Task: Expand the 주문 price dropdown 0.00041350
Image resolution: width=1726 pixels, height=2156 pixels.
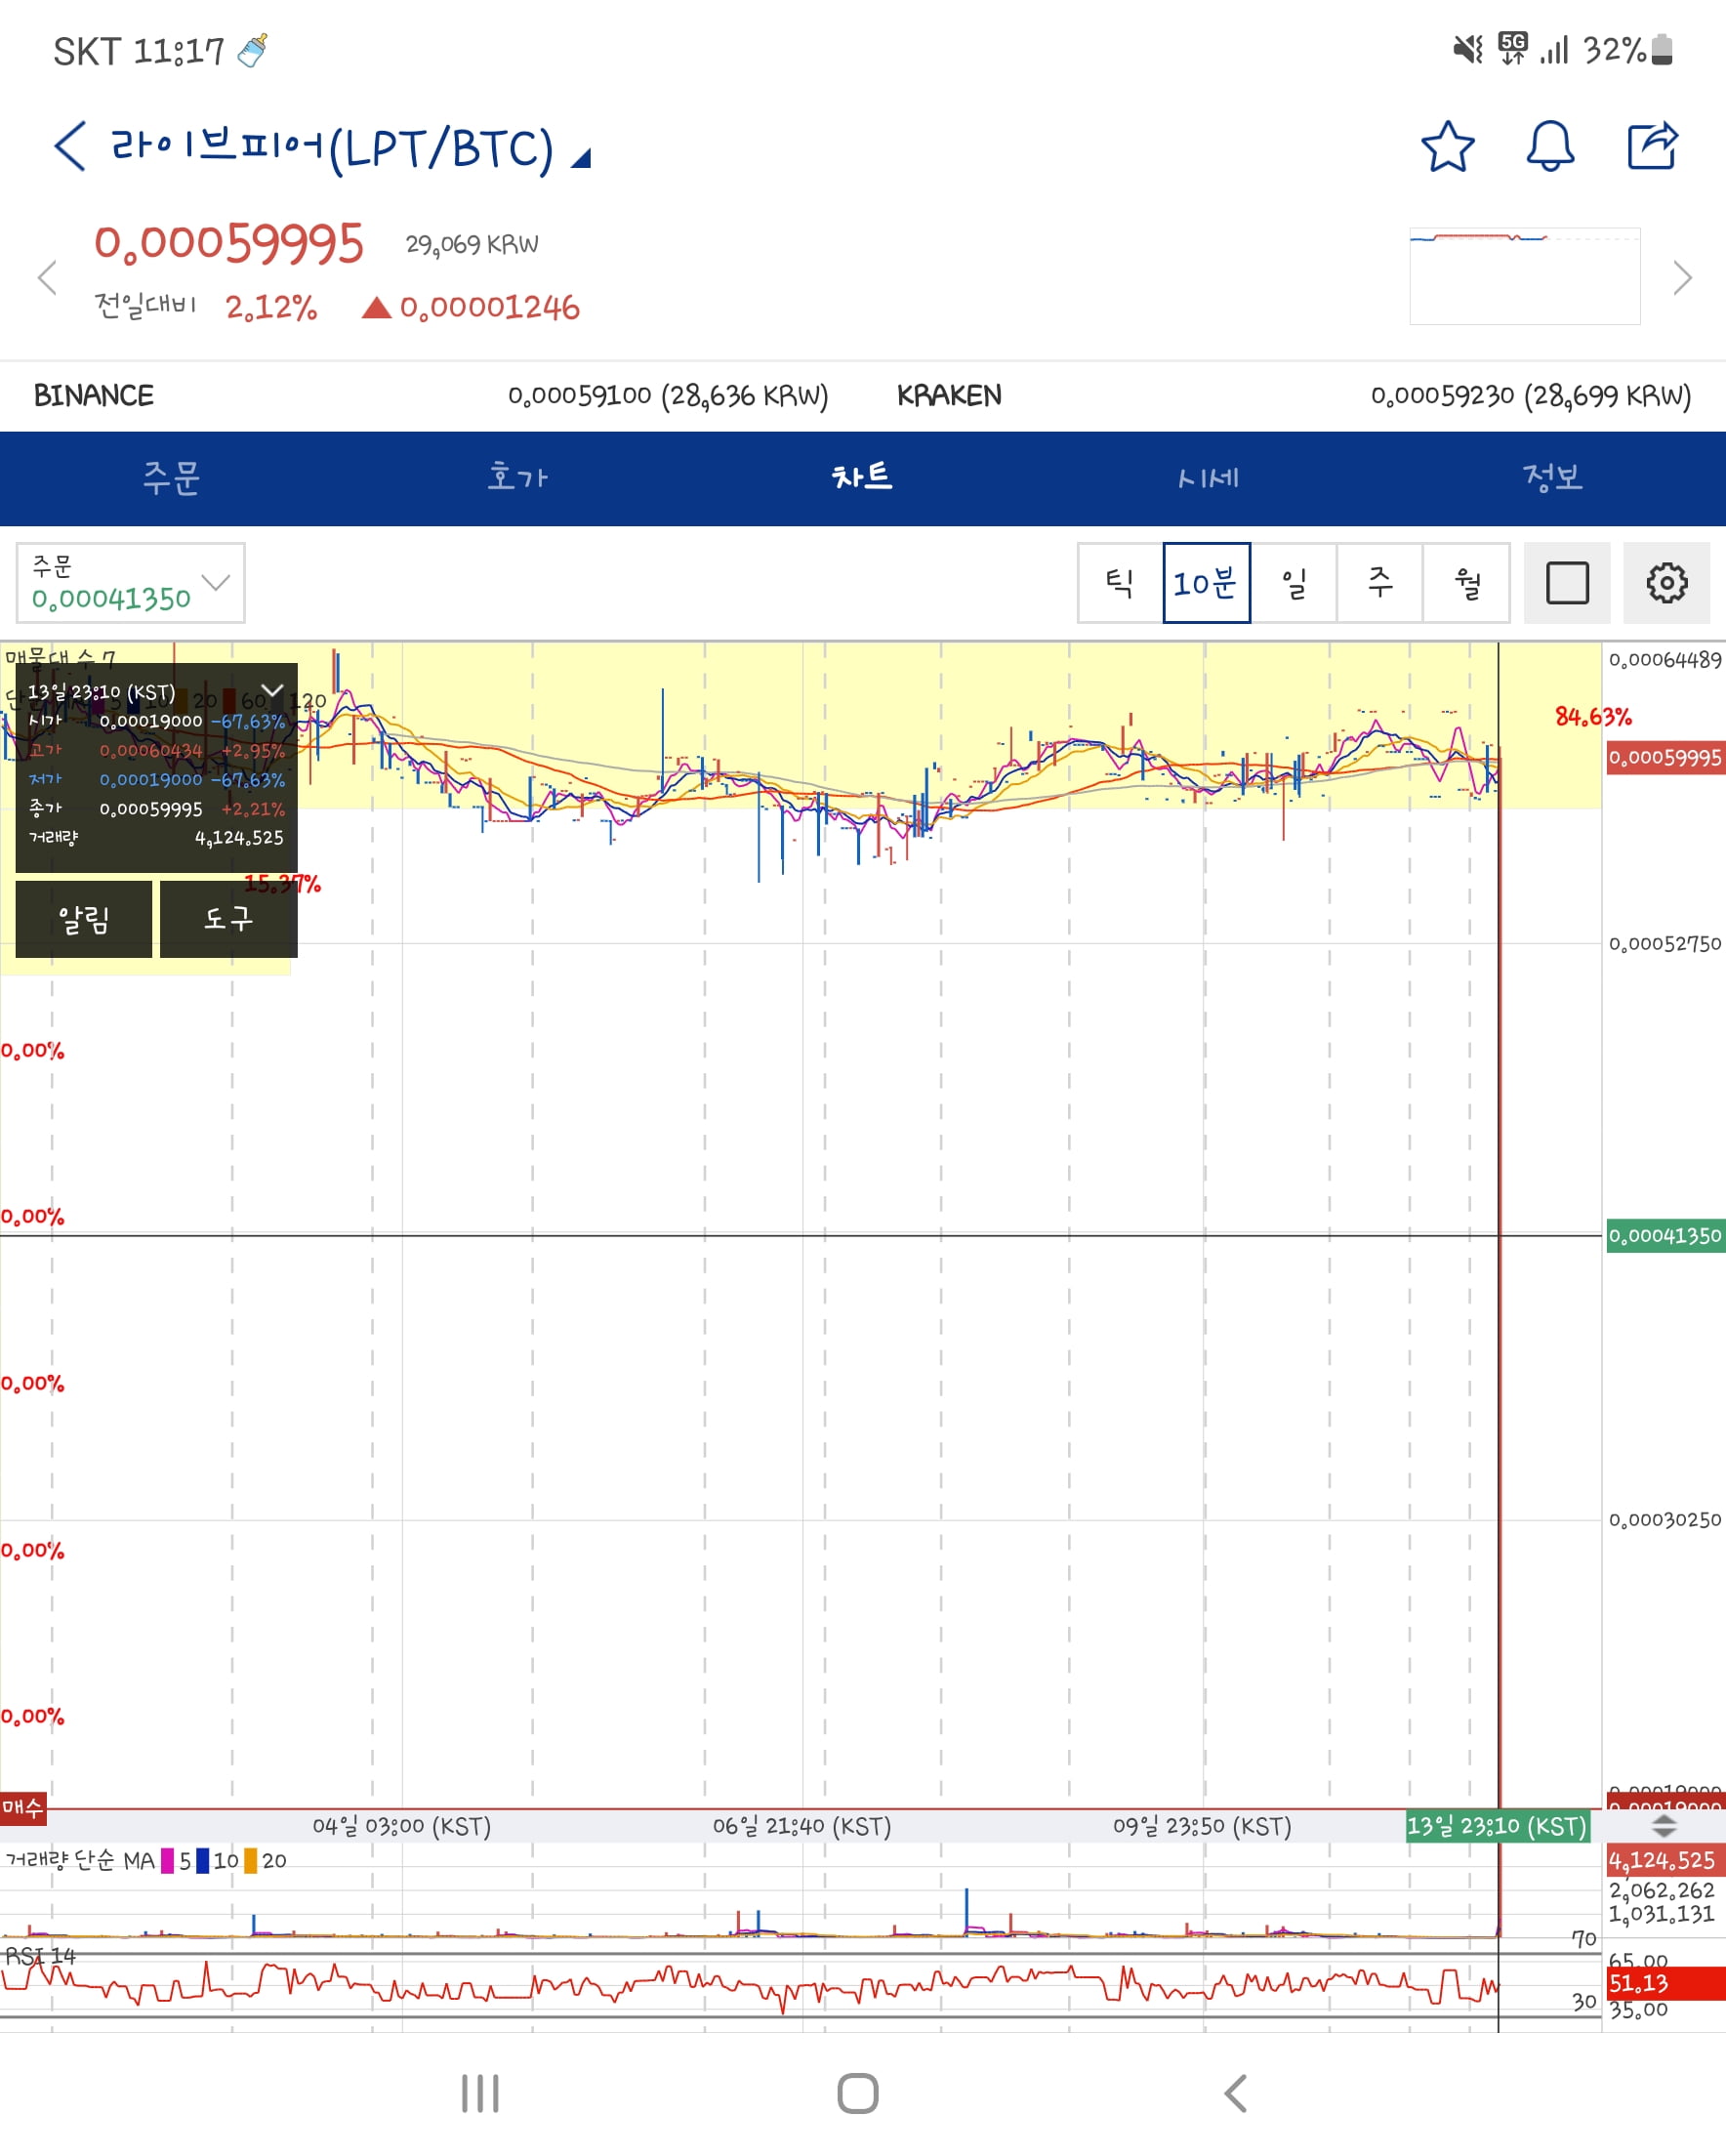Action: pyautogui.click(x=130, y=583)
